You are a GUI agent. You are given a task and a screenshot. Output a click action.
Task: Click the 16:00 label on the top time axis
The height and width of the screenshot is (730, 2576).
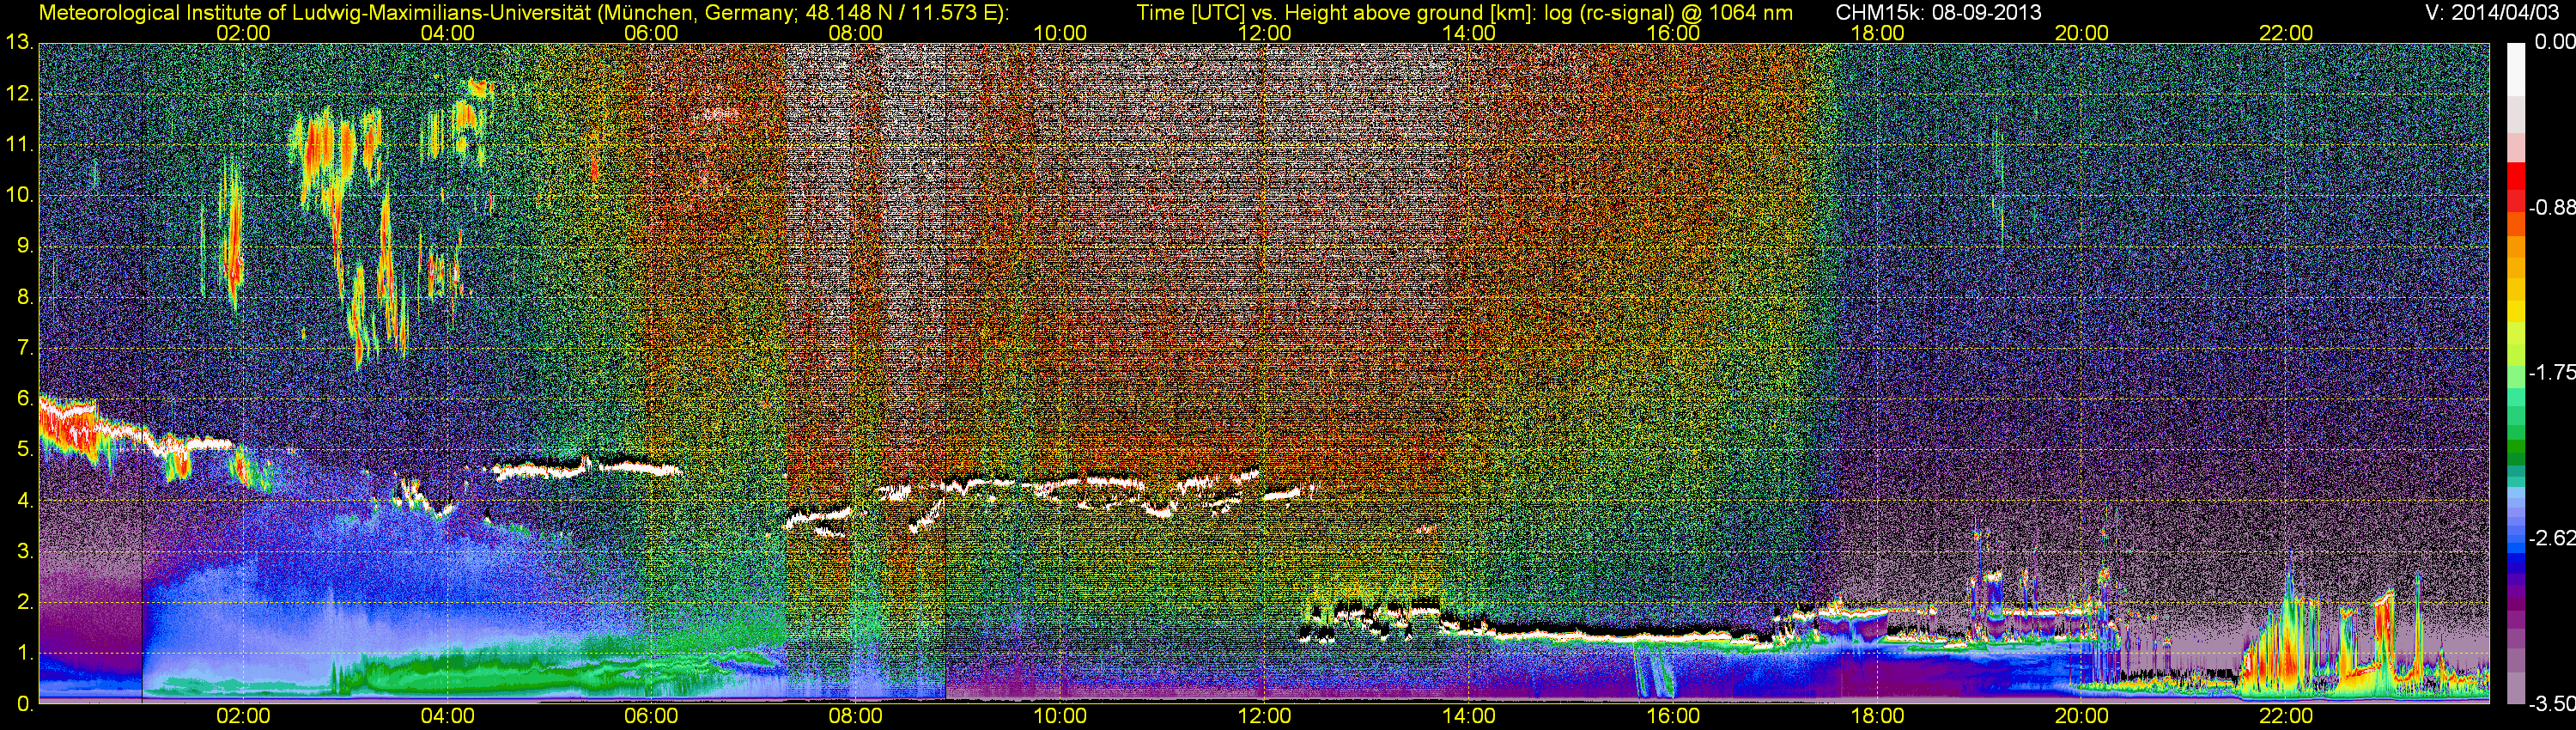(x=1673, y=33)
